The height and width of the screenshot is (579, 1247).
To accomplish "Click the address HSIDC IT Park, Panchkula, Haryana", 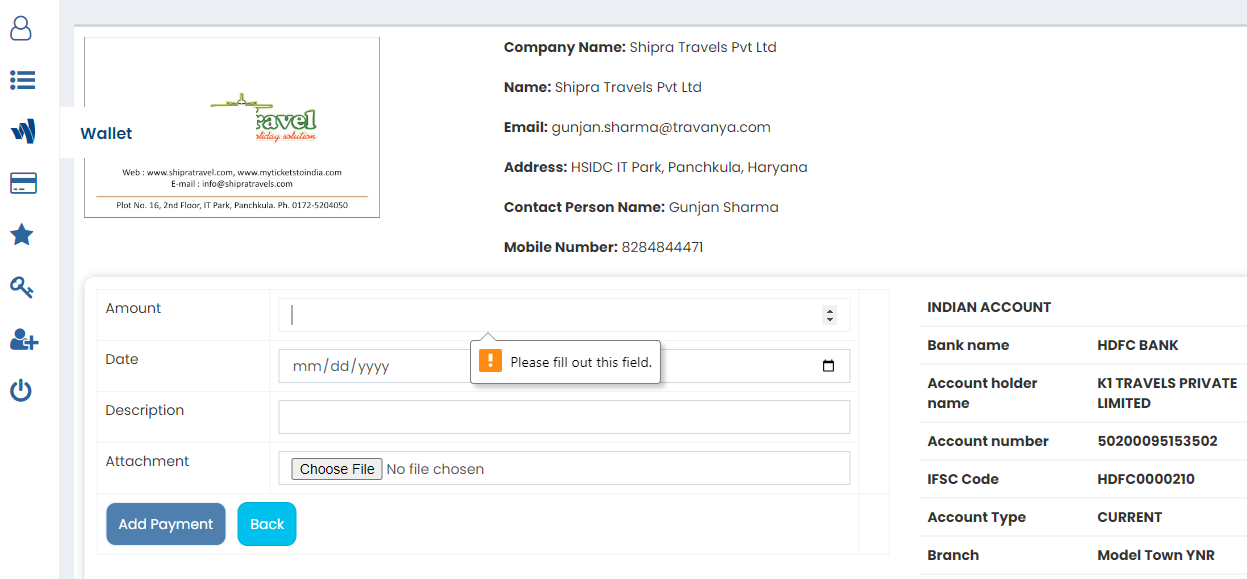I will (x=689, y=167).
